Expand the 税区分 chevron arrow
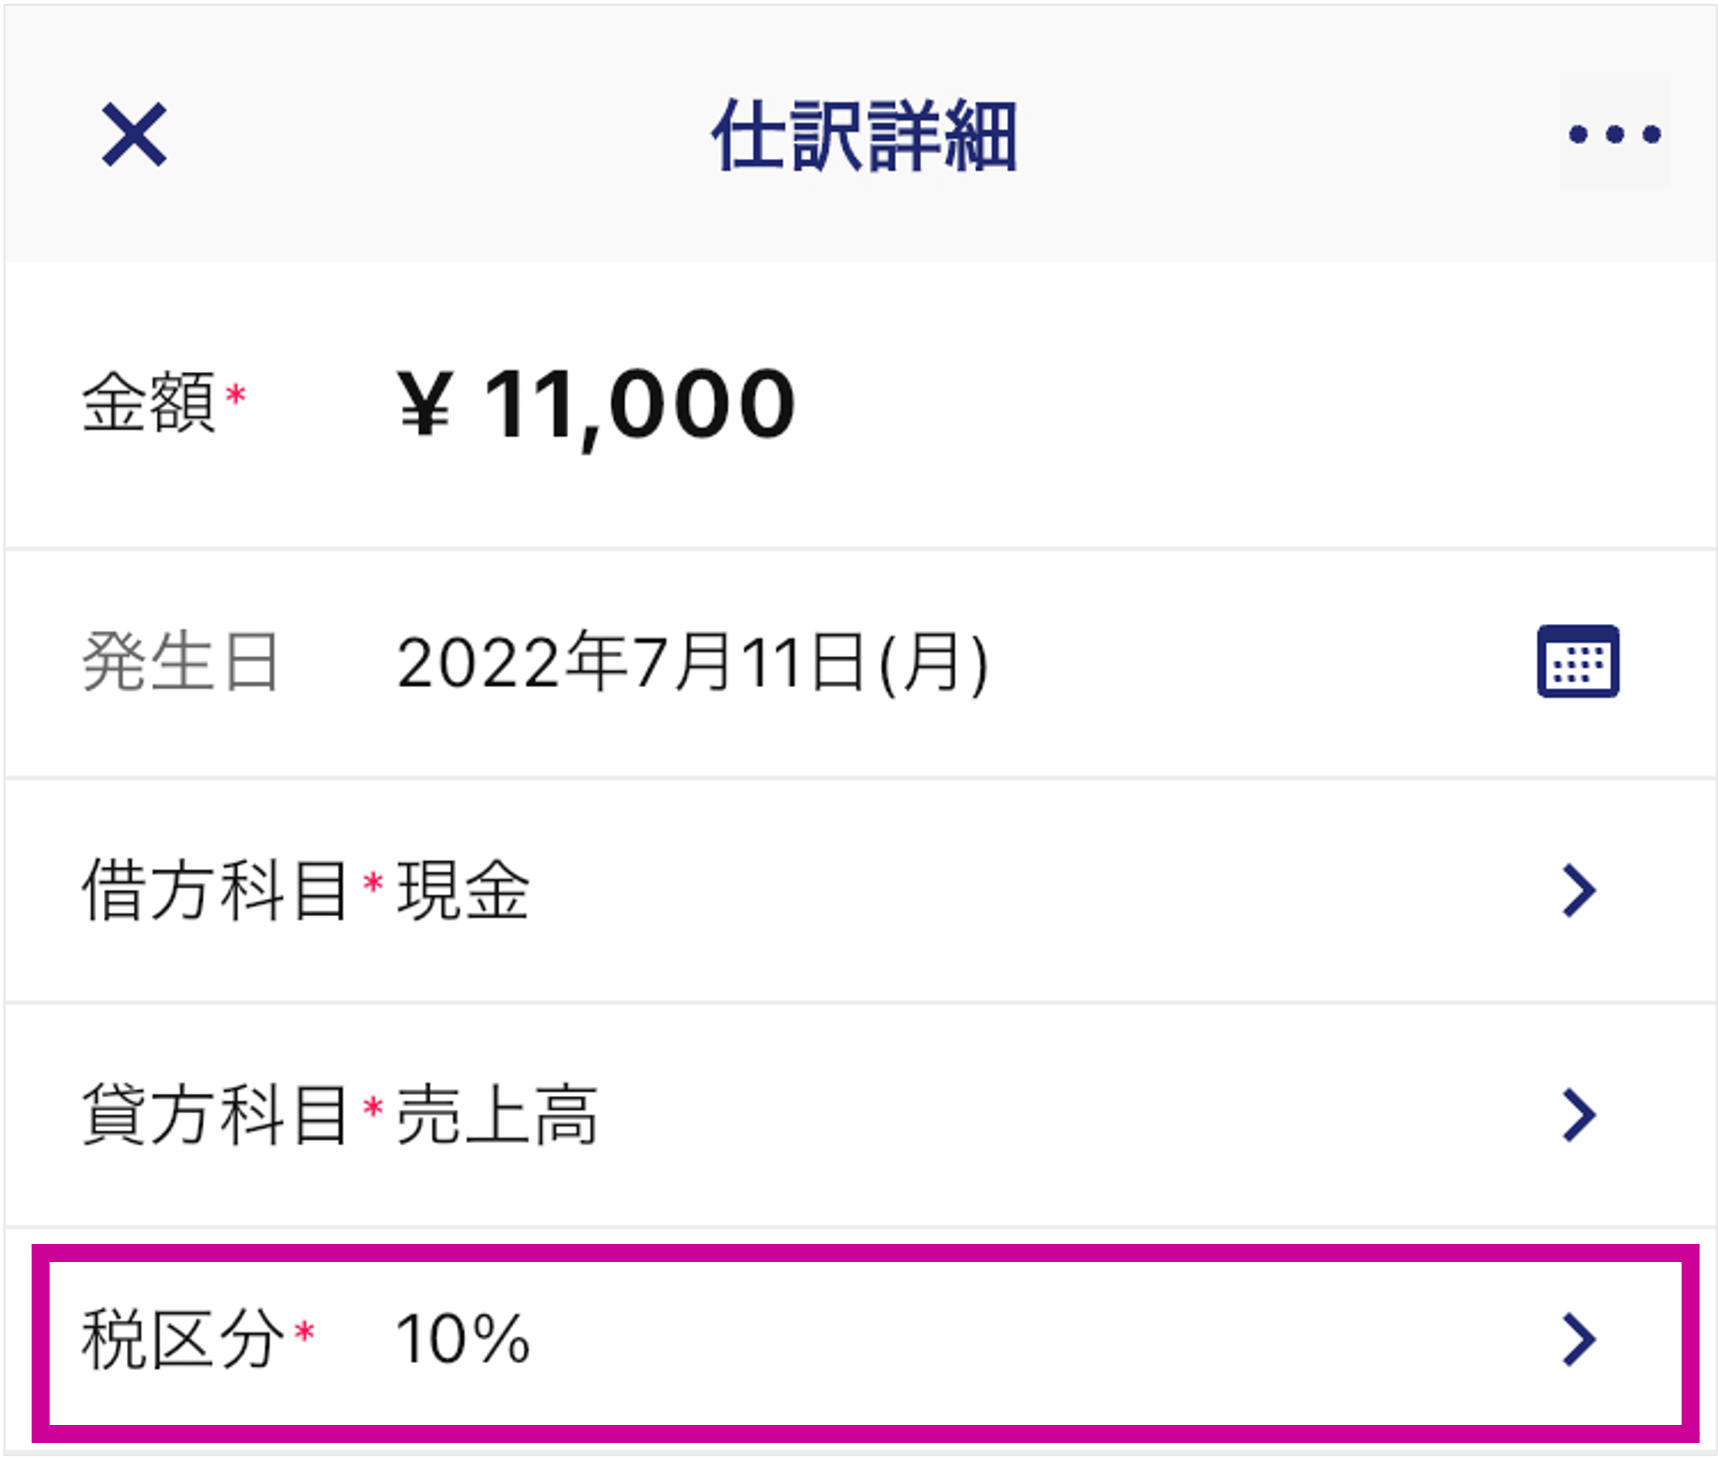Screen dimensions: 1718x1457 (1579, 1340)
